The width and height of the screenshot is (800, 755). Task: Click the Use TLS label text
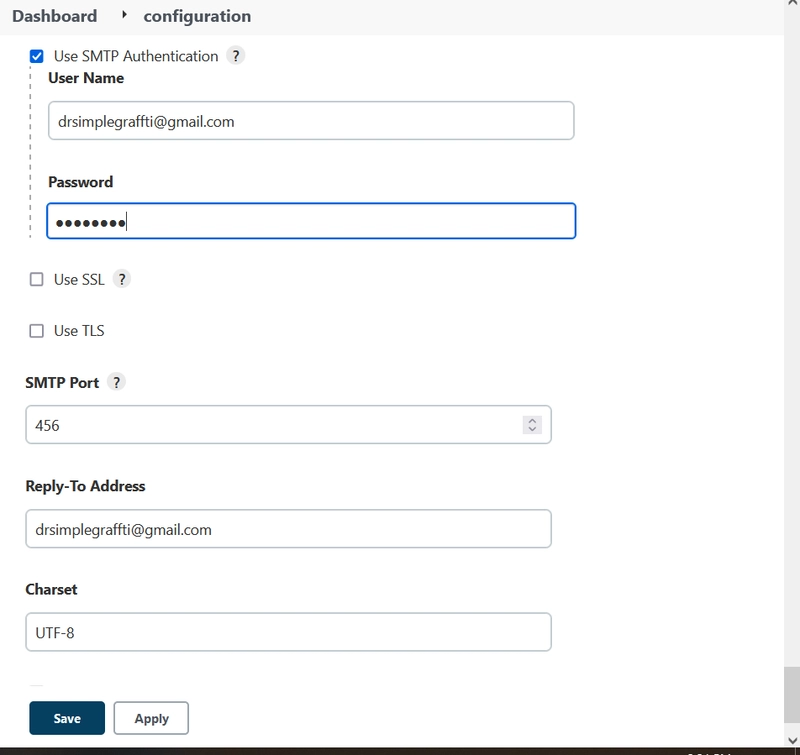(79, 331)
